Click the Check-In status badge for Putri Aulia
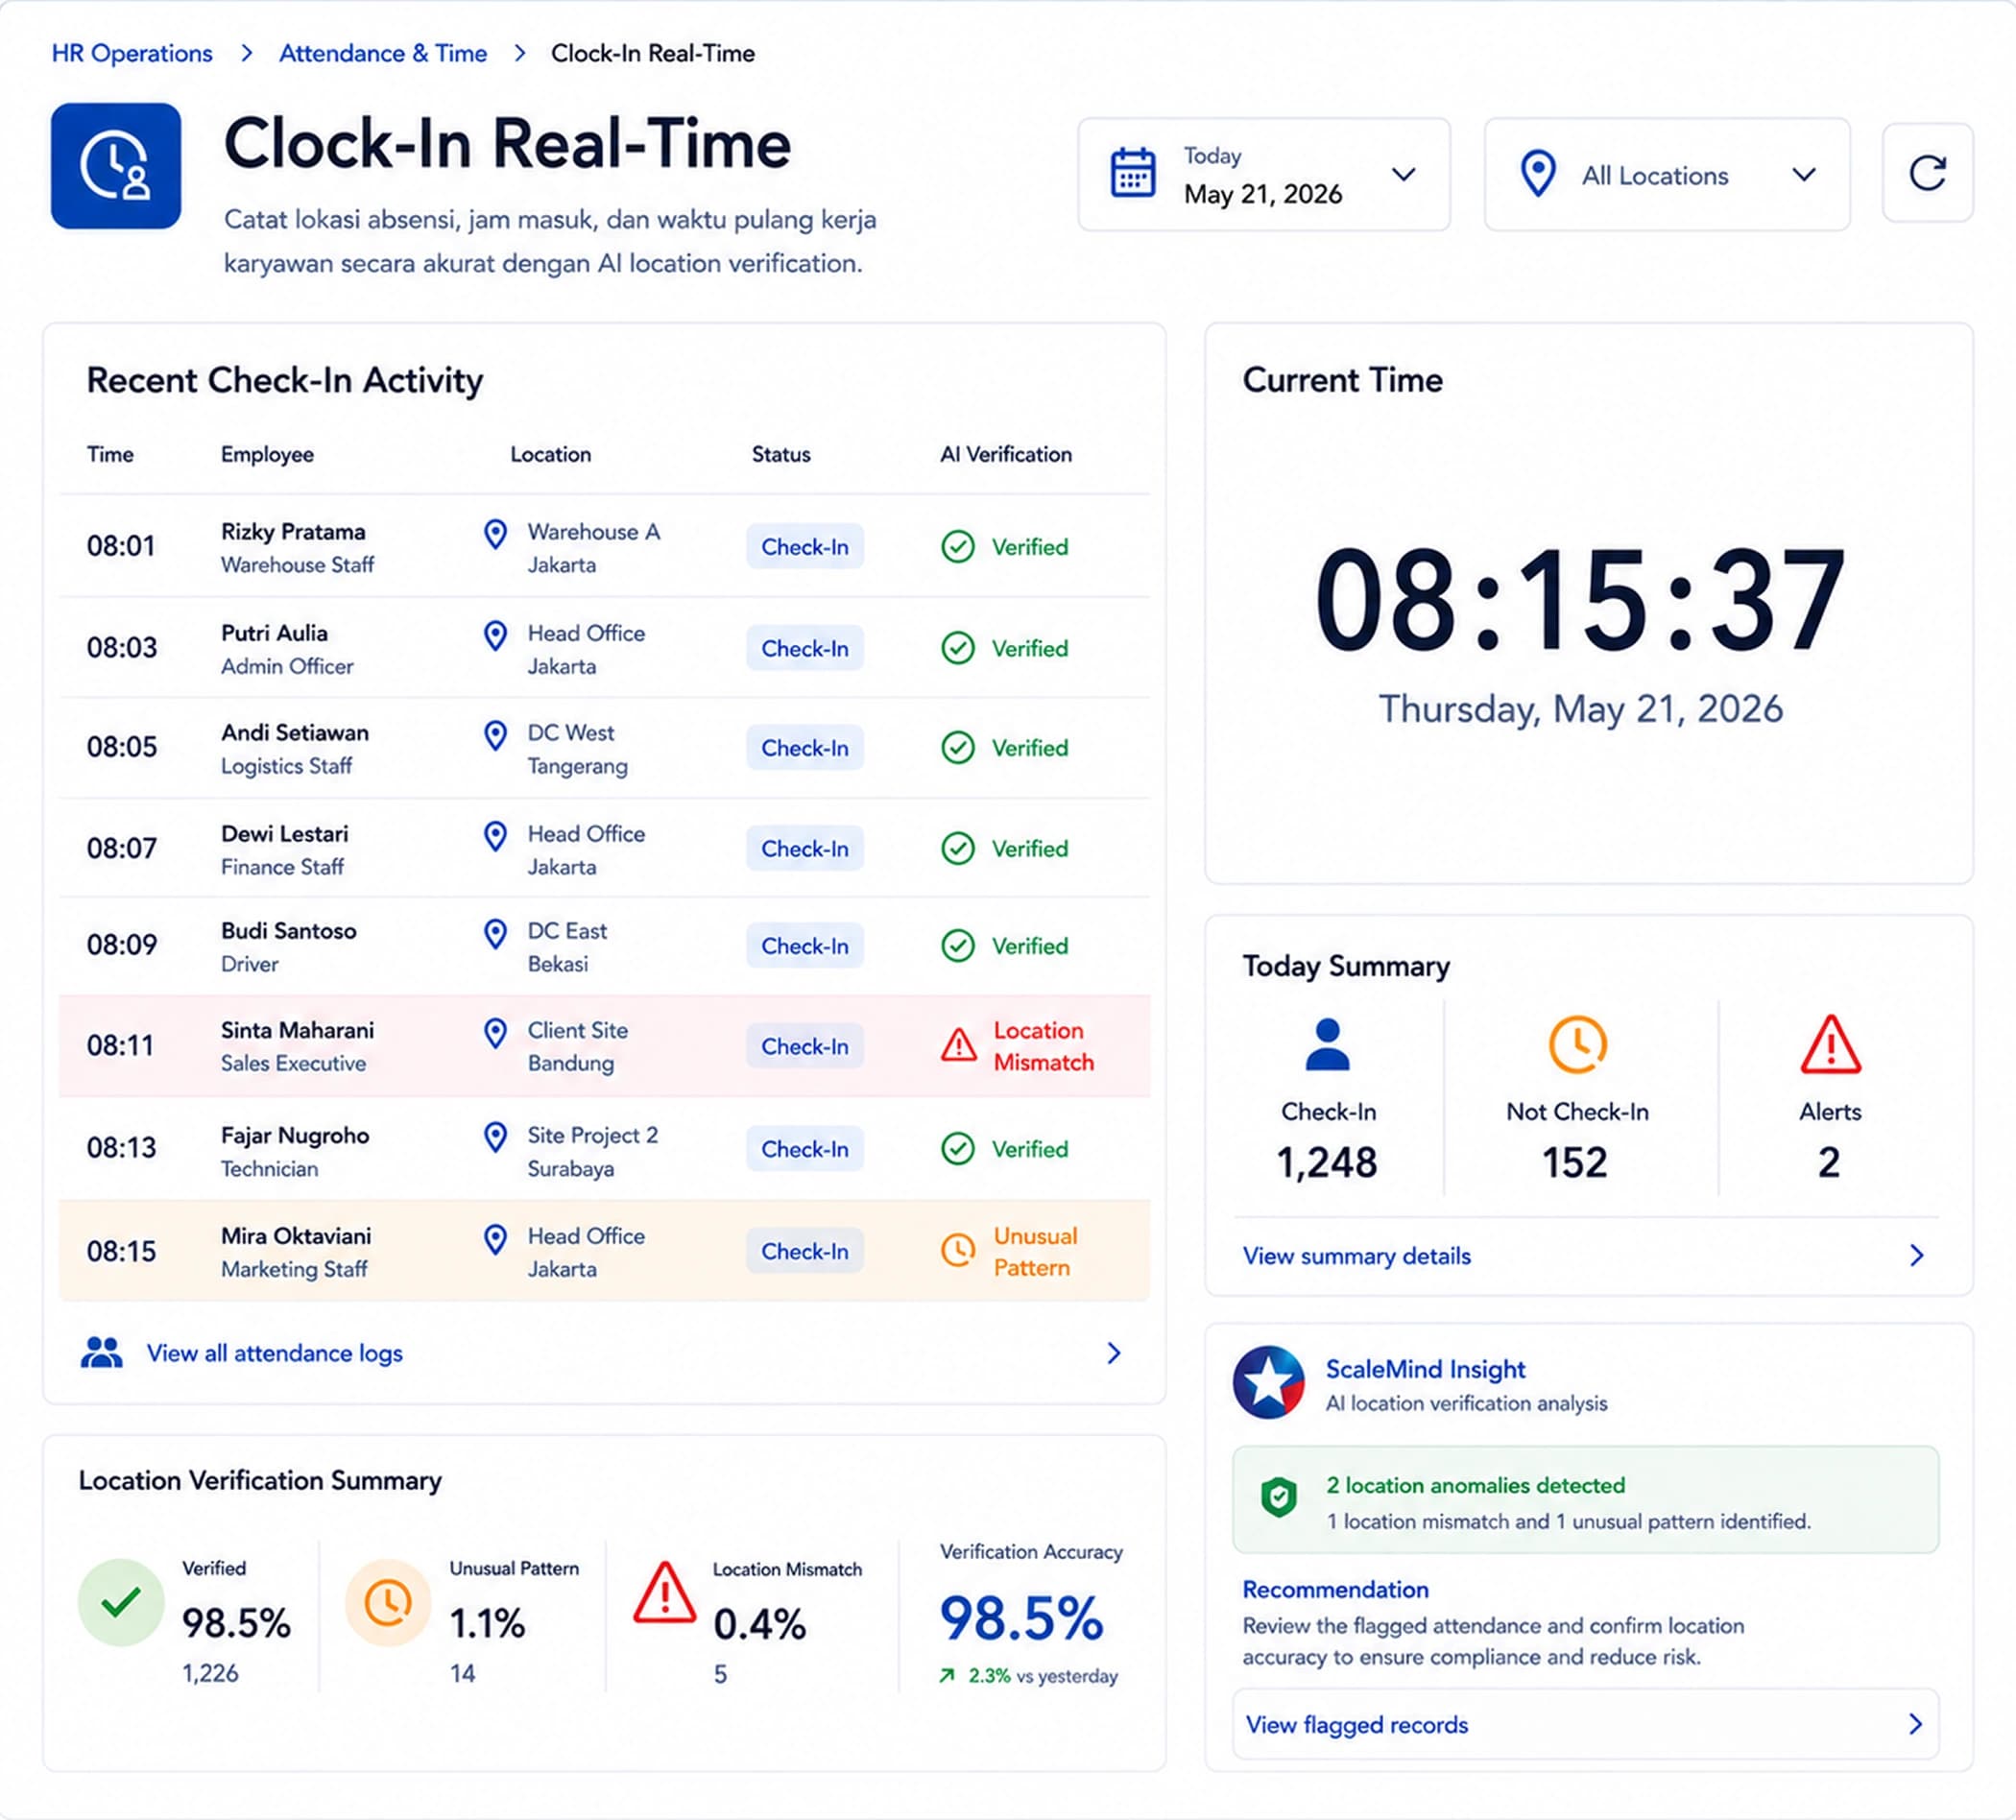 pyautogui.click(x=805, y=648)
